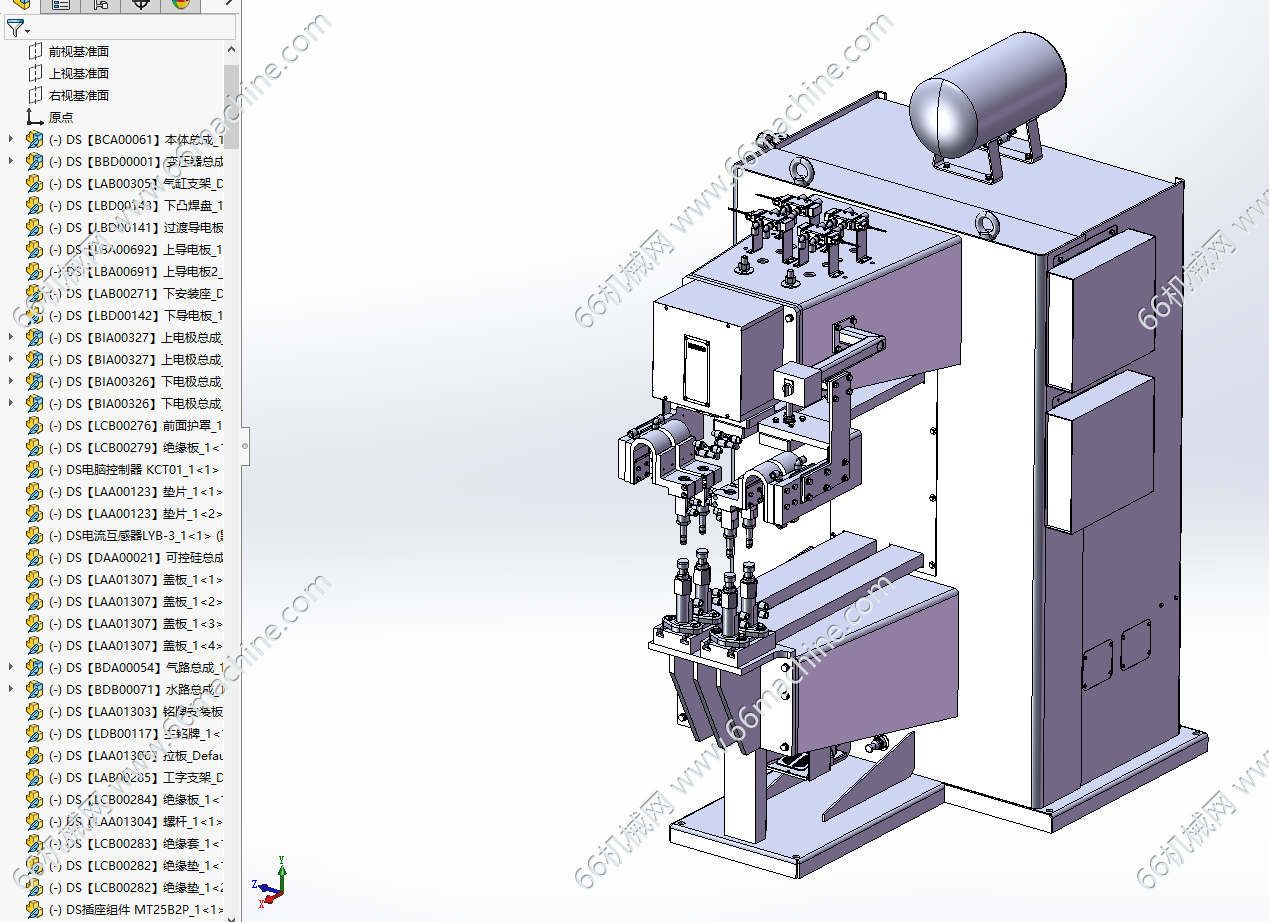Select the 右视基准面 plane icon
This screenshot has height=922, width=1269.
click(x=36, y=95)
